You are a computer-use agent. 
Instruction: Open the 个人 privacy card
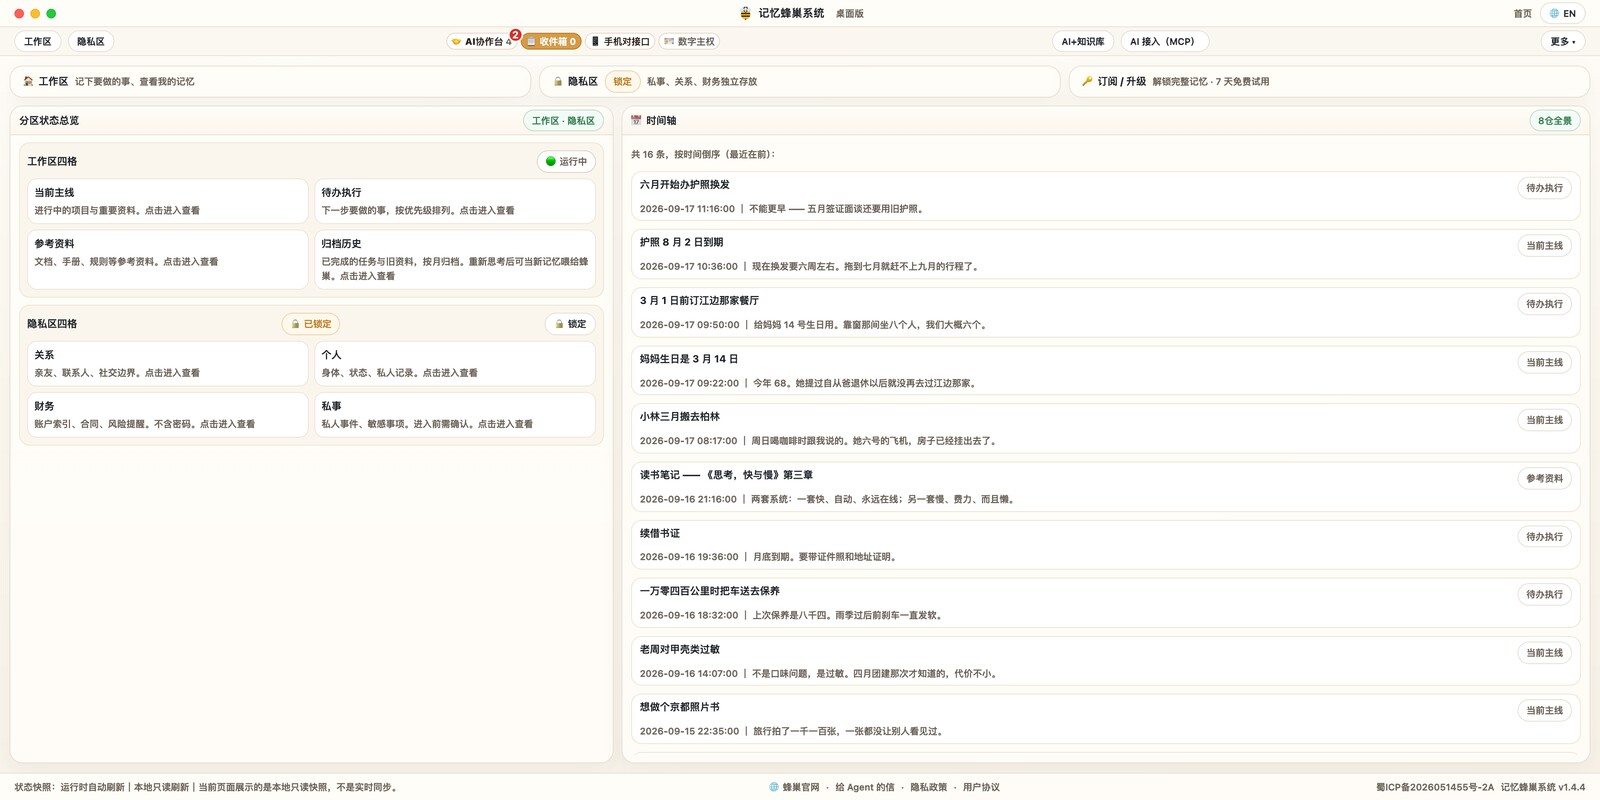pyautogui.click(x=455, y=364)
